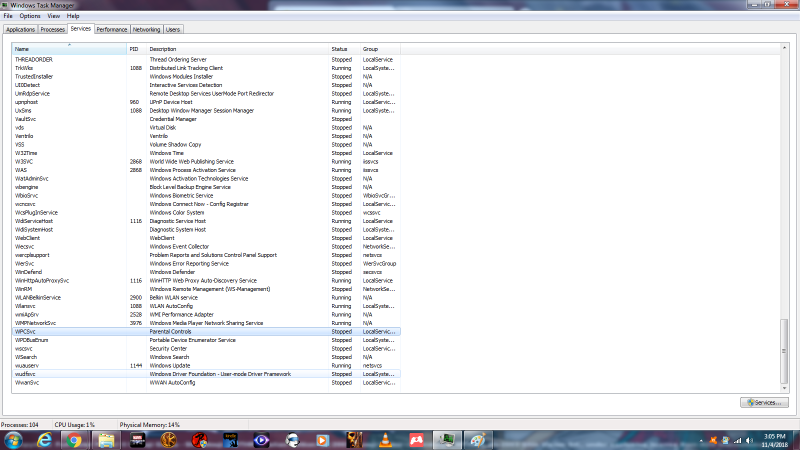Viewport: 800px width, 450px height.
Task: Select the TrustedInstaller service
Action: (206, 77)
